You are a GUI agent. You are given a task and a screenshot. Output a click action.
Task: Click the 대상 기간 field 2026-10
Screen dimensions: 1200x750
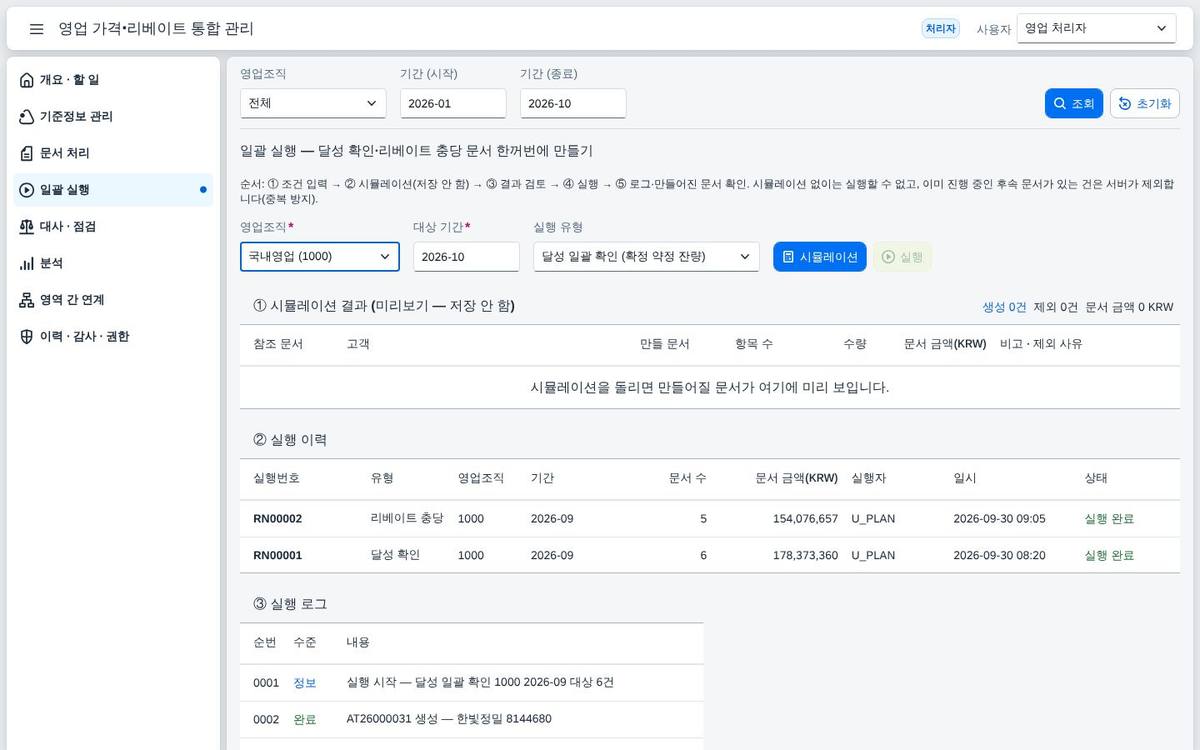[x=466, y=257]
